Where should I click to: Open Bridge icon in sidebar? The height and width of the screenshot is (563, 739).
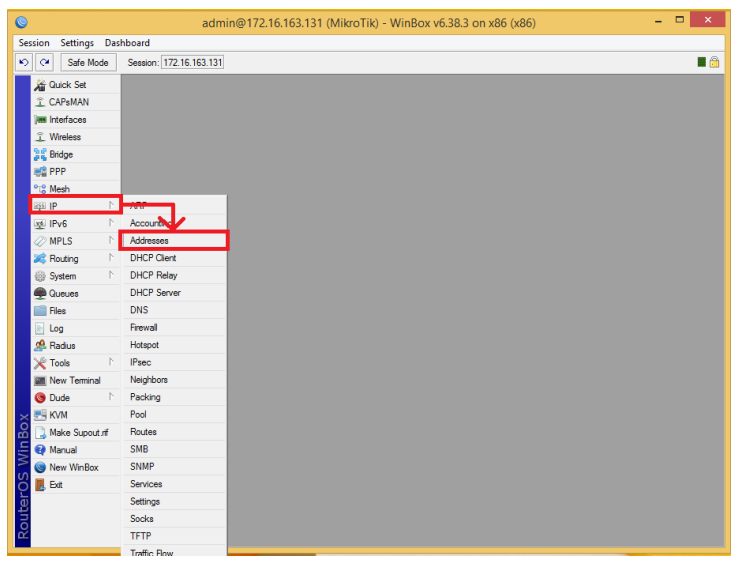point(40,155)
